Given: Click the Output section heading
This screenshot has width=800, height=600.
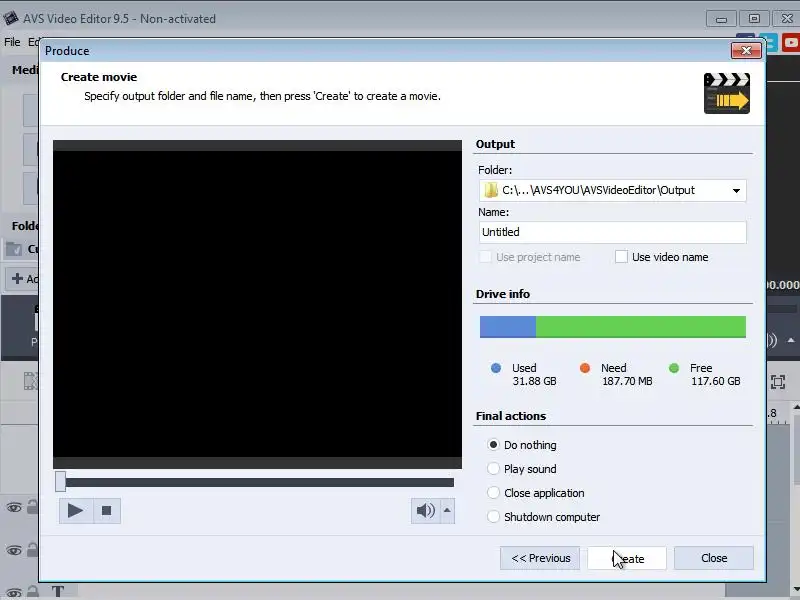Looking at the screenshot, I should 495,144.
